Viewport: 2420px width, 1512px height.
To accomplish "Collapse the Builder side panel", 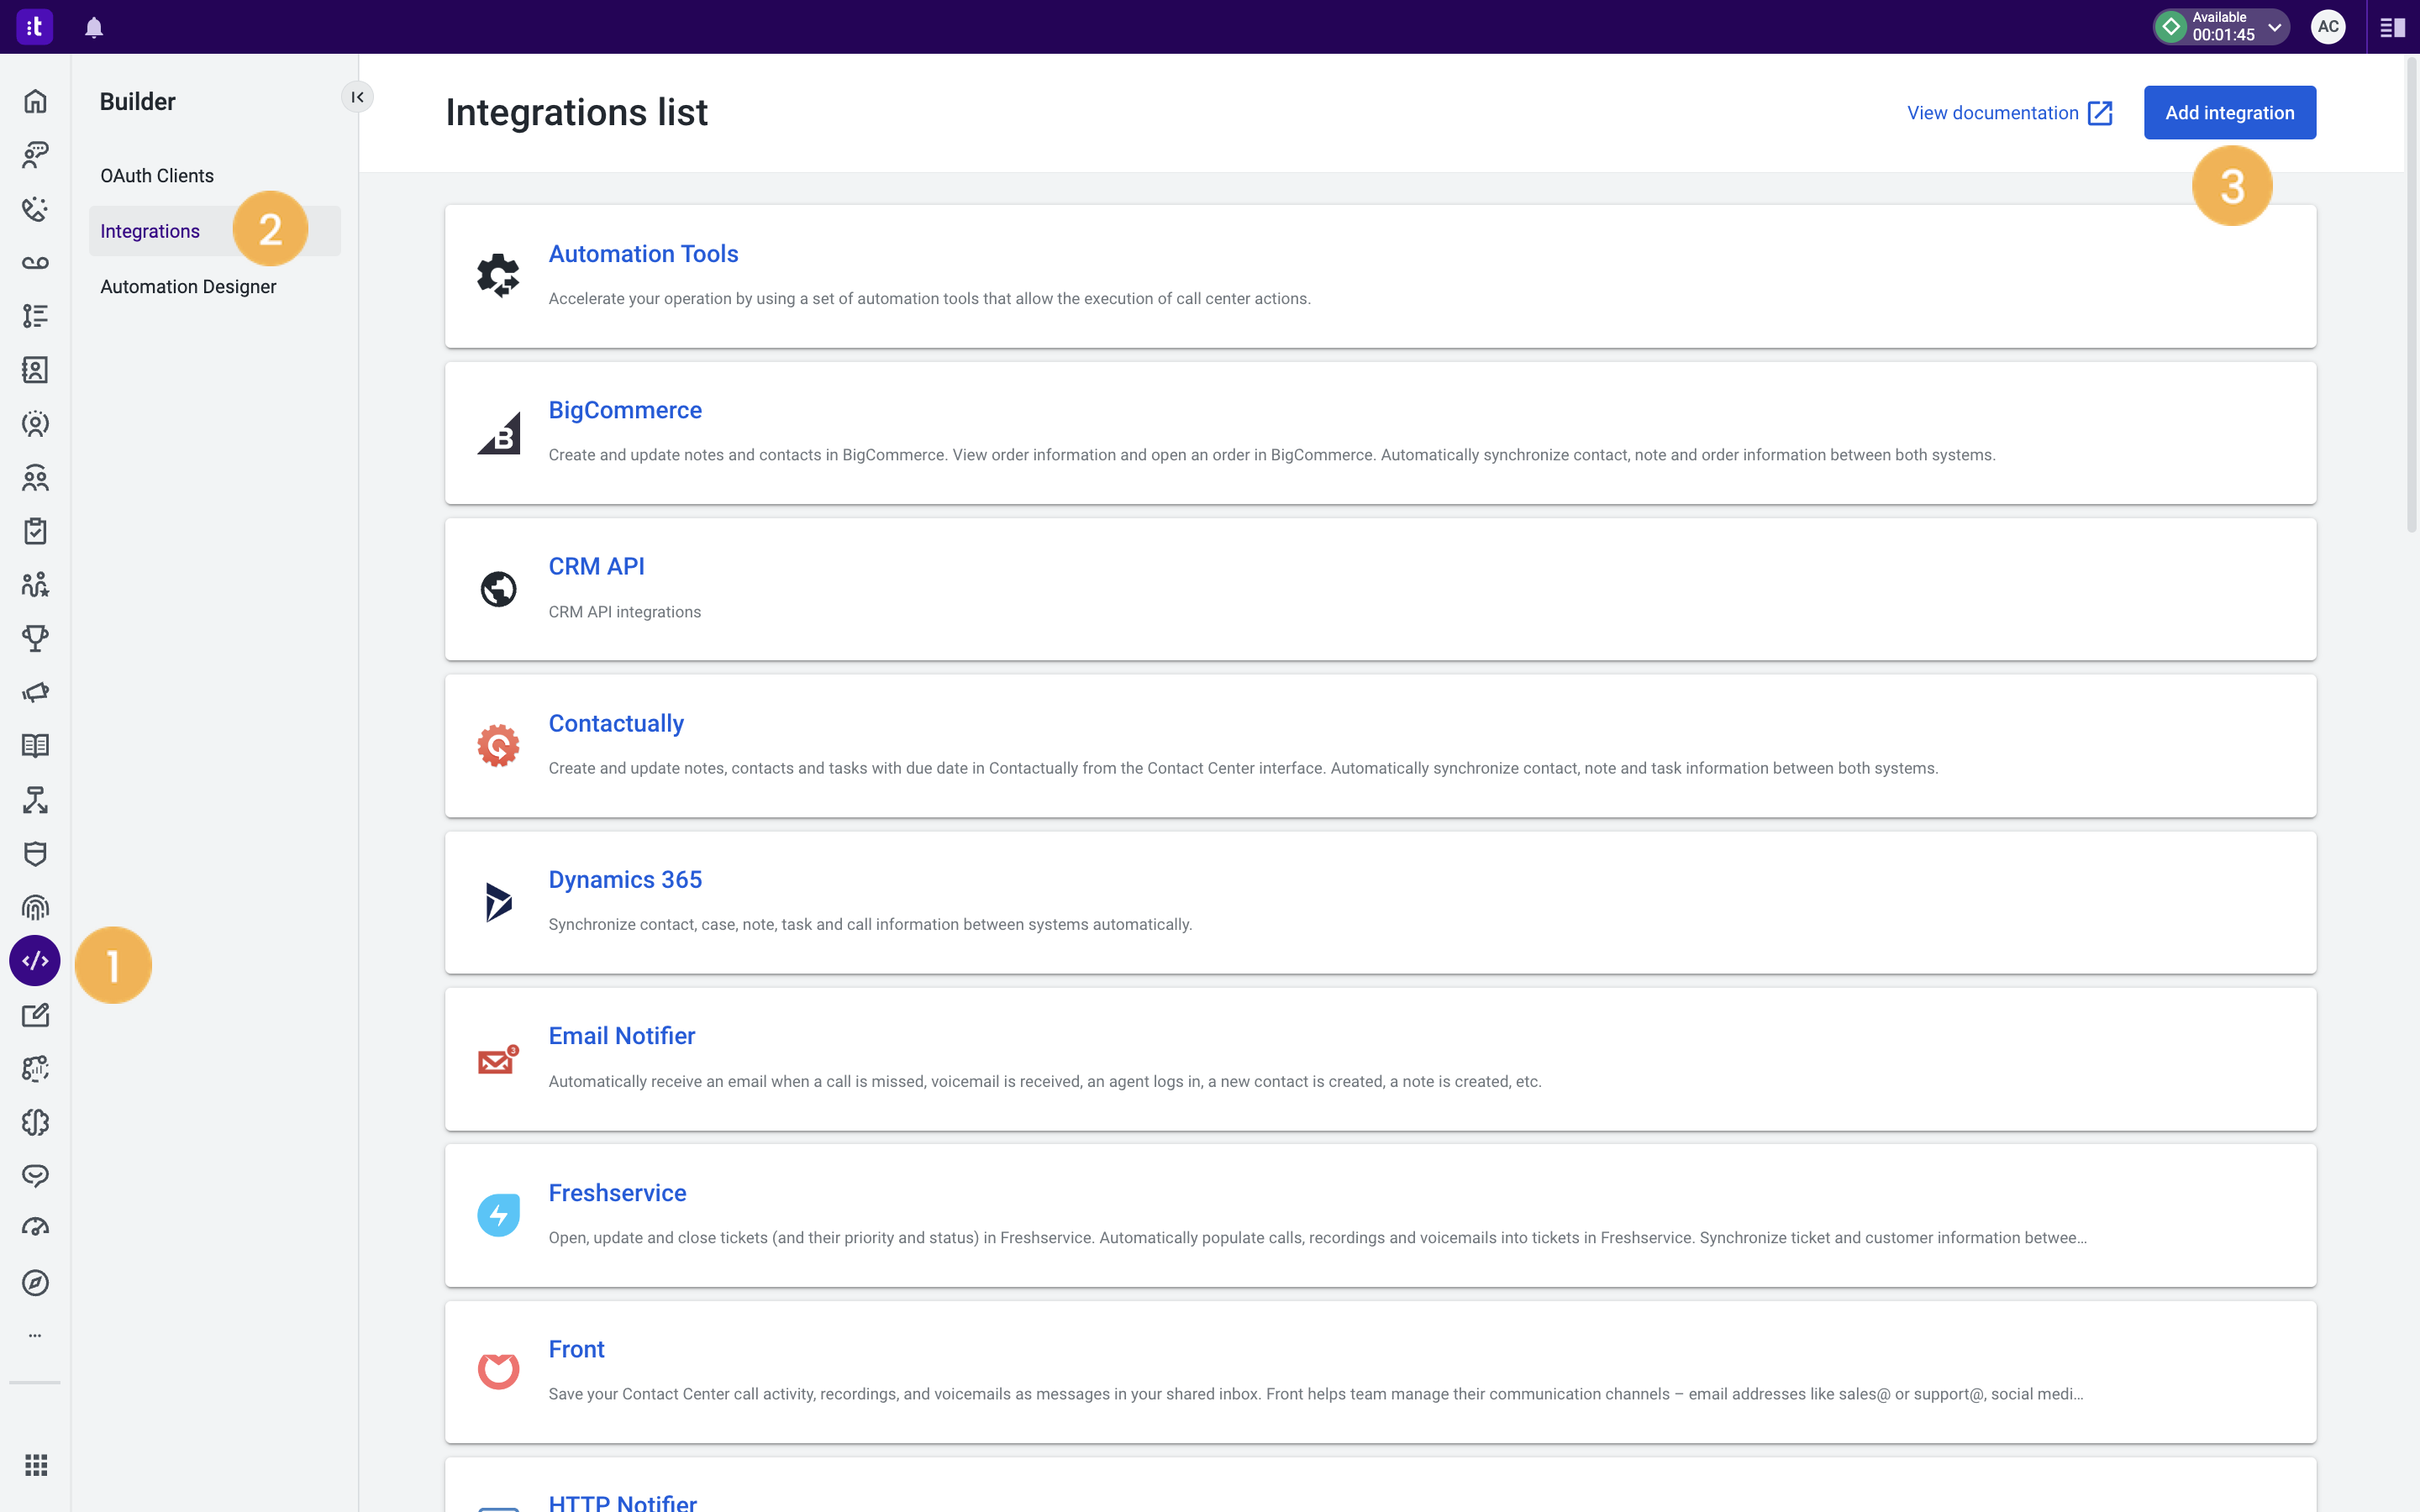I will click(x=357, y=97).
